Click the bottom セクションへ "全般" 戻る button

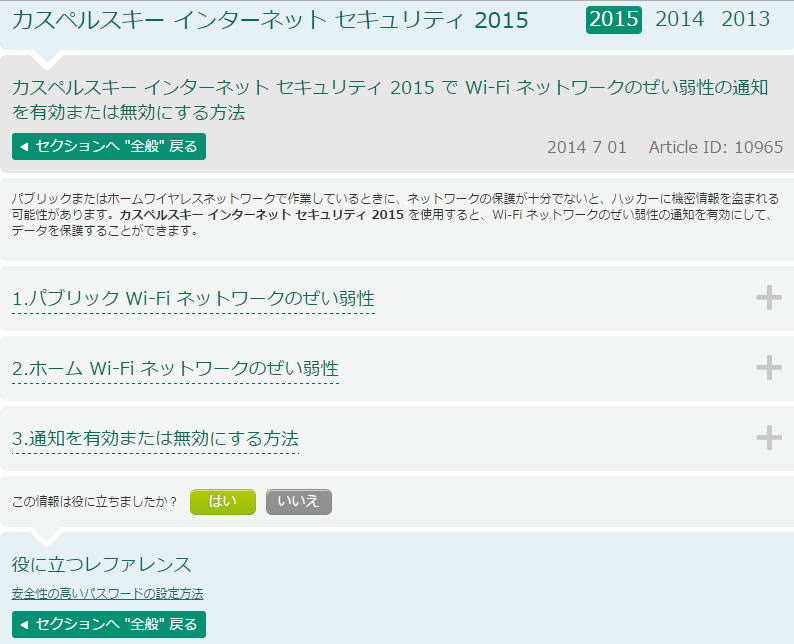pyautogui.click(x=109, y=624)
